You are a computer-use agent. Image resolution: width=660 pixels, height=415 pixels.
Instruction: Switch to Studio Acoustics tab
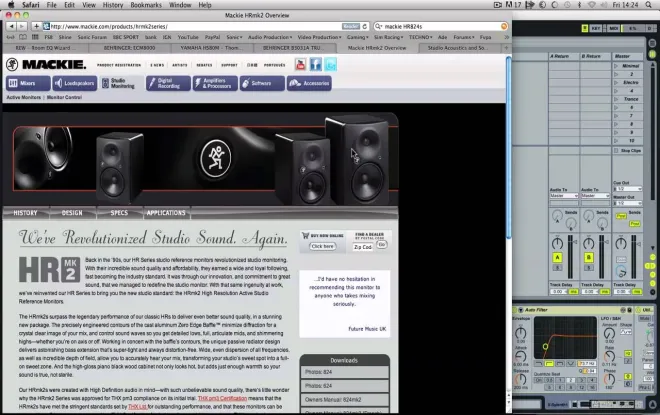pos(458,48)
